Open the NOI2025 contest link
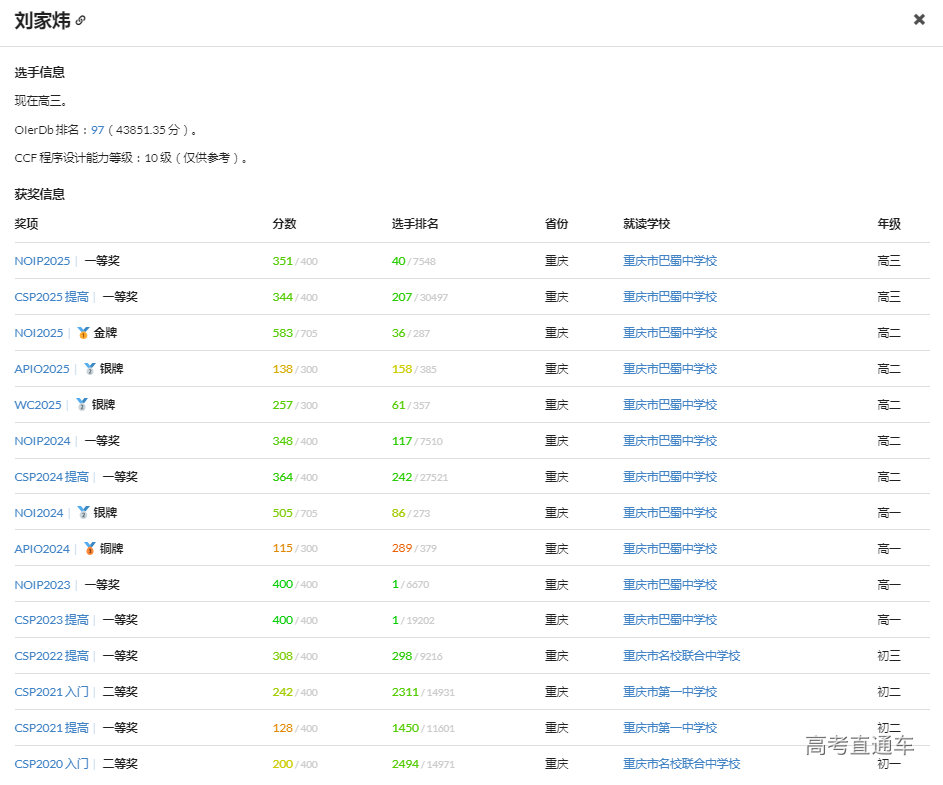The image size is (943, 785). 38,332
